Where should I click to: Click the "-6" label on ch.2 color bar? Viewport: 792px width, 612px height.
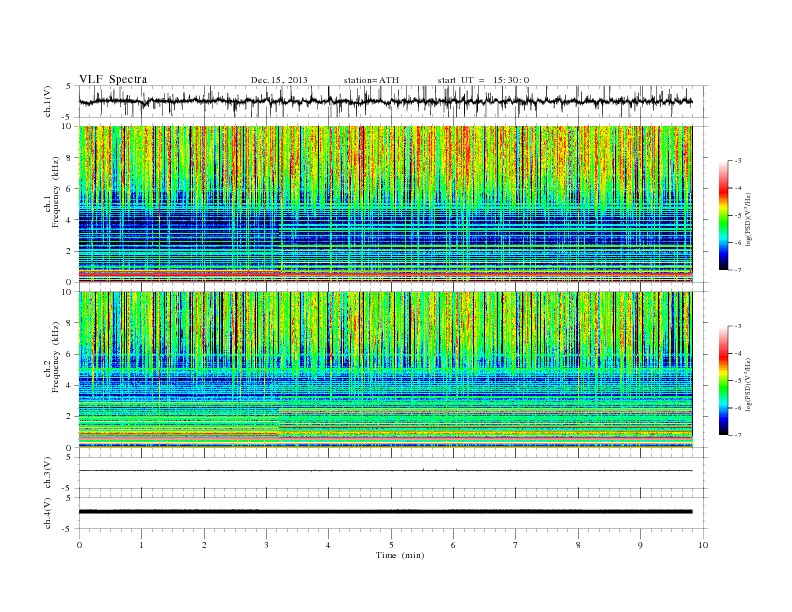coord(738,408)
